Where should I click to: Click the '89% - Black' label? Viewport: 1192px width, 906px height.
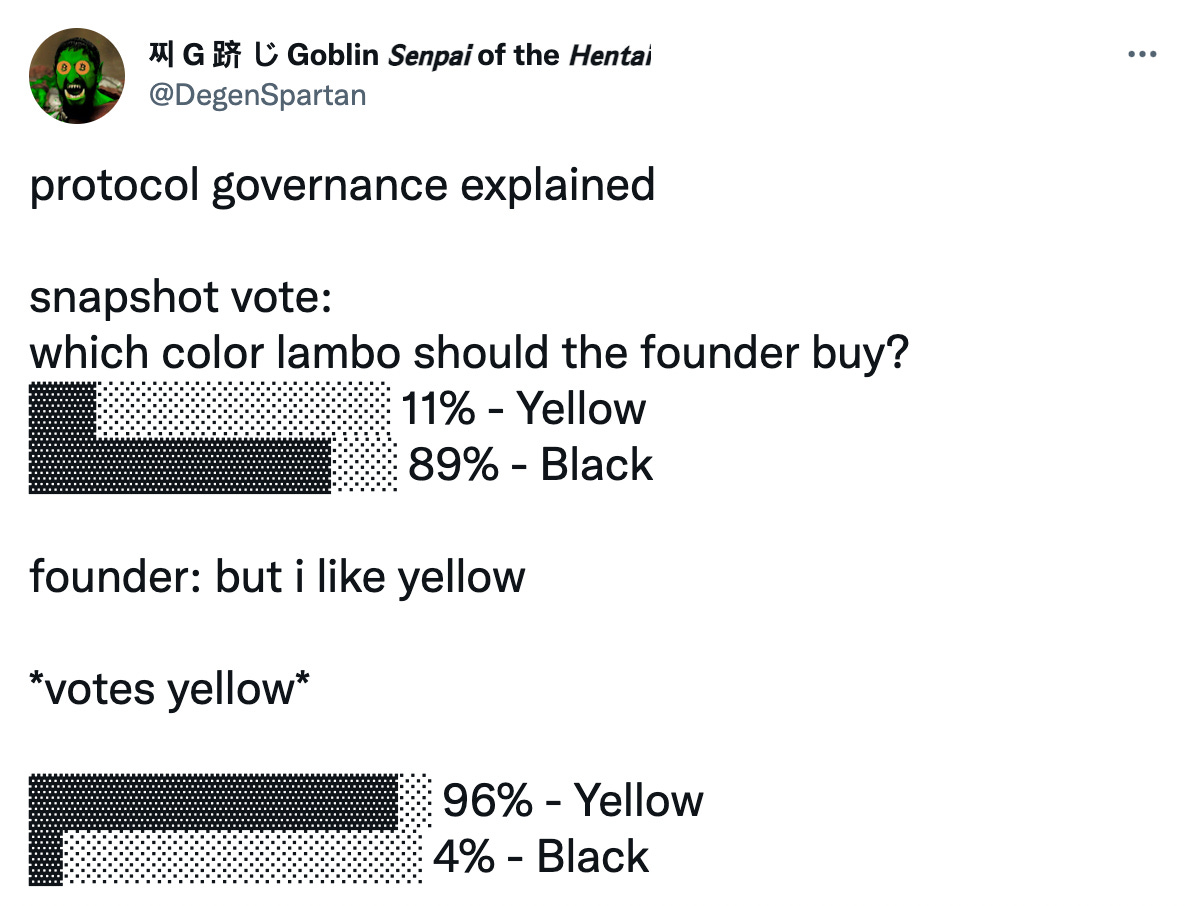click(x=530, y=464)
